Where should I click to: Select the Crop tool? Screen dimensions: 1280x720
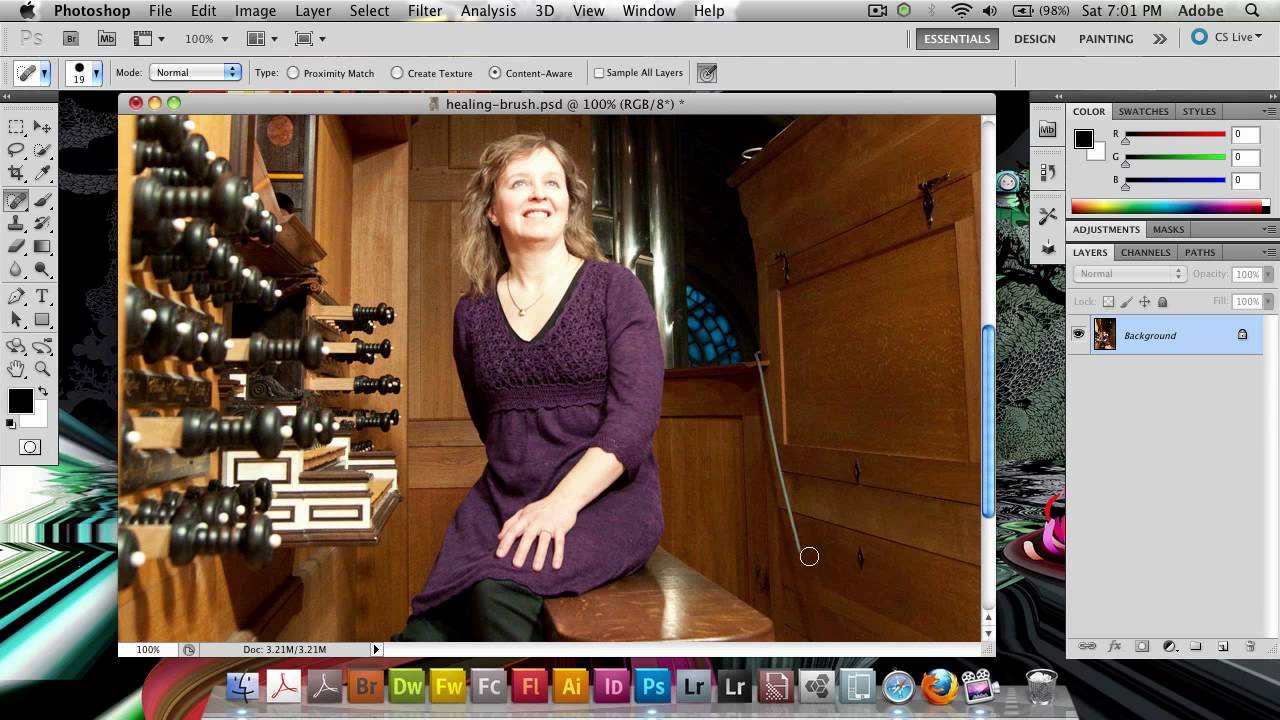click(x=16, y=174)
